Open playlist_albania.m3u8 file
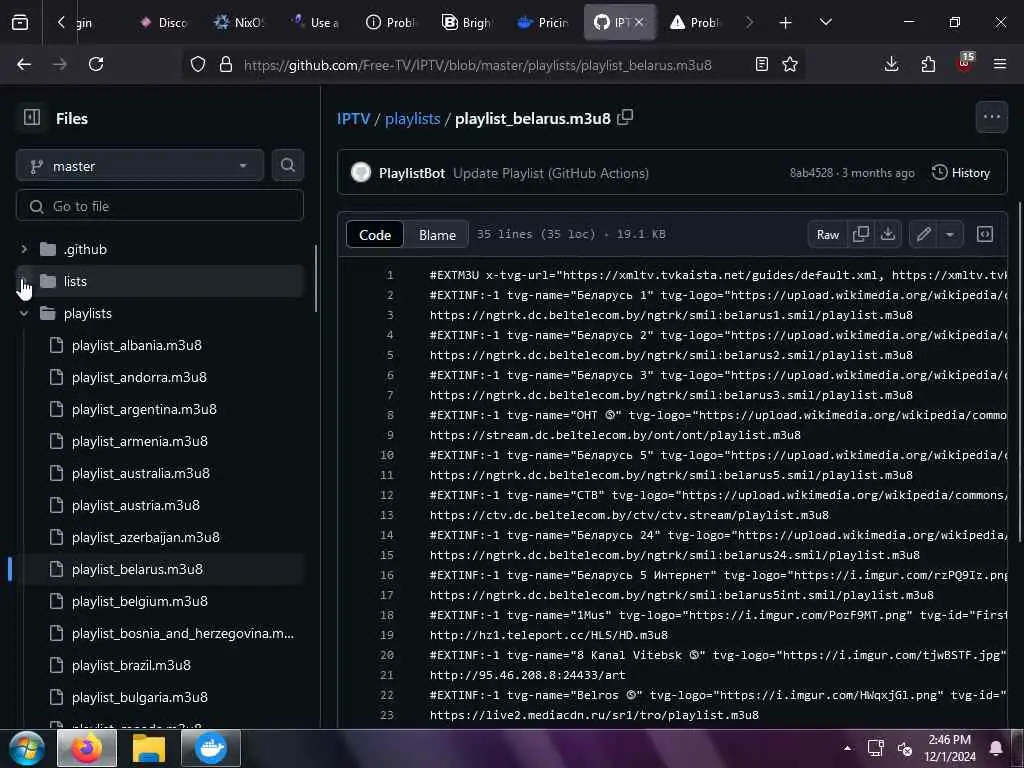The width and height of the screenshot is (1024, 768). coord(136,345)
